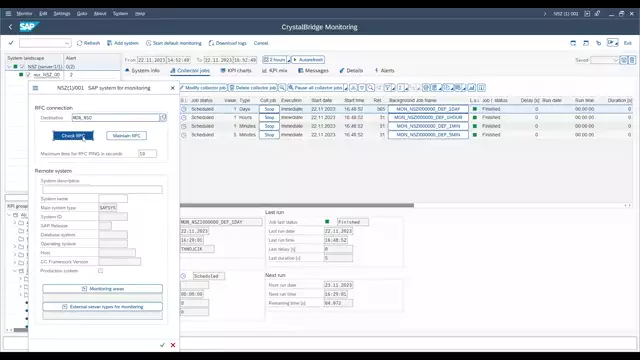Click the chart icon in jobs toolbar
The width and height of the screenshot is (640, 360).
pyautogui.click(x=472, y=88)
